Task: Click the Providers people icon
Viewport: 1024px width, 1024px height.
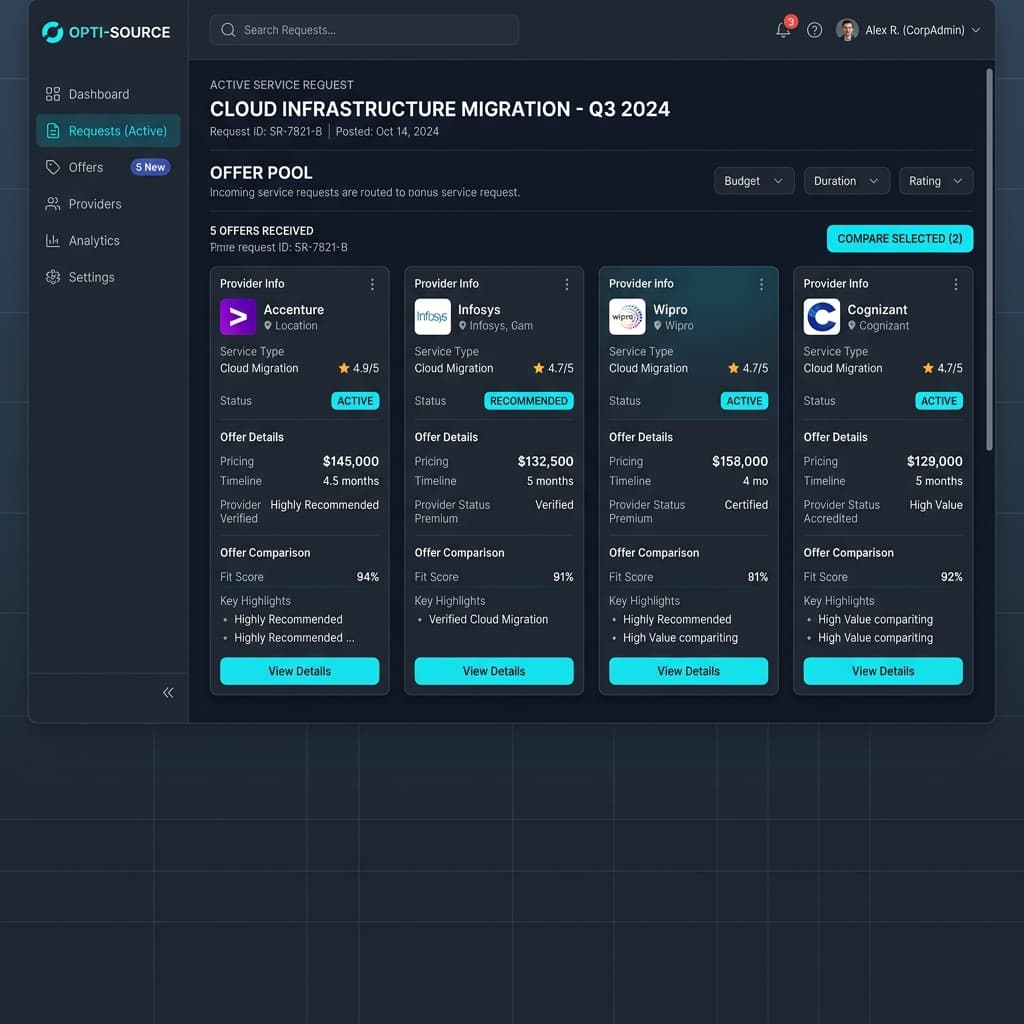Action: coord(53,204)
